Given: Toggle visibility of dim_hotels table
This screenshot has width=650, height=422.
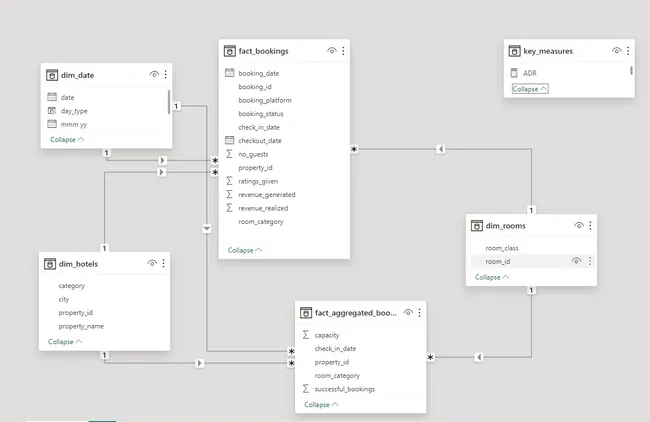Looking at the screenshot, I should (x=152, y=263).
